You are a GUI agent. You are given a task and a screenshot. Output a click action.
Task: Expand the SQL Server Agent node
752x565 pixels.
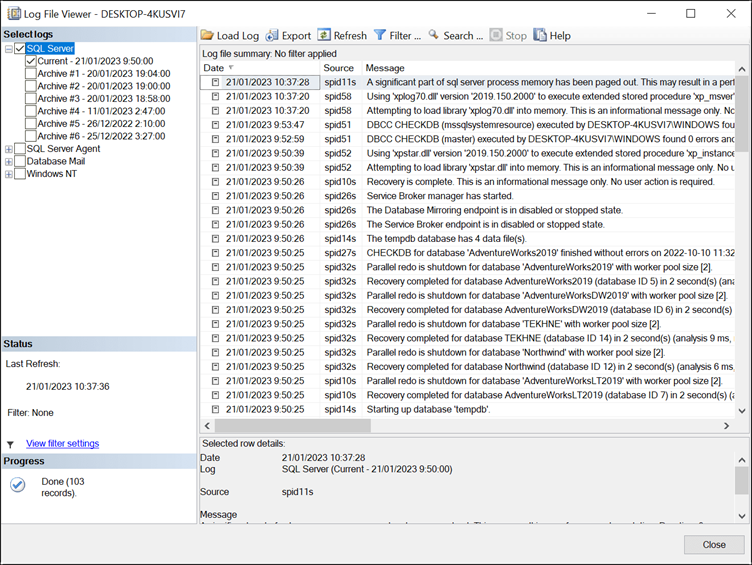pos(9,149)
